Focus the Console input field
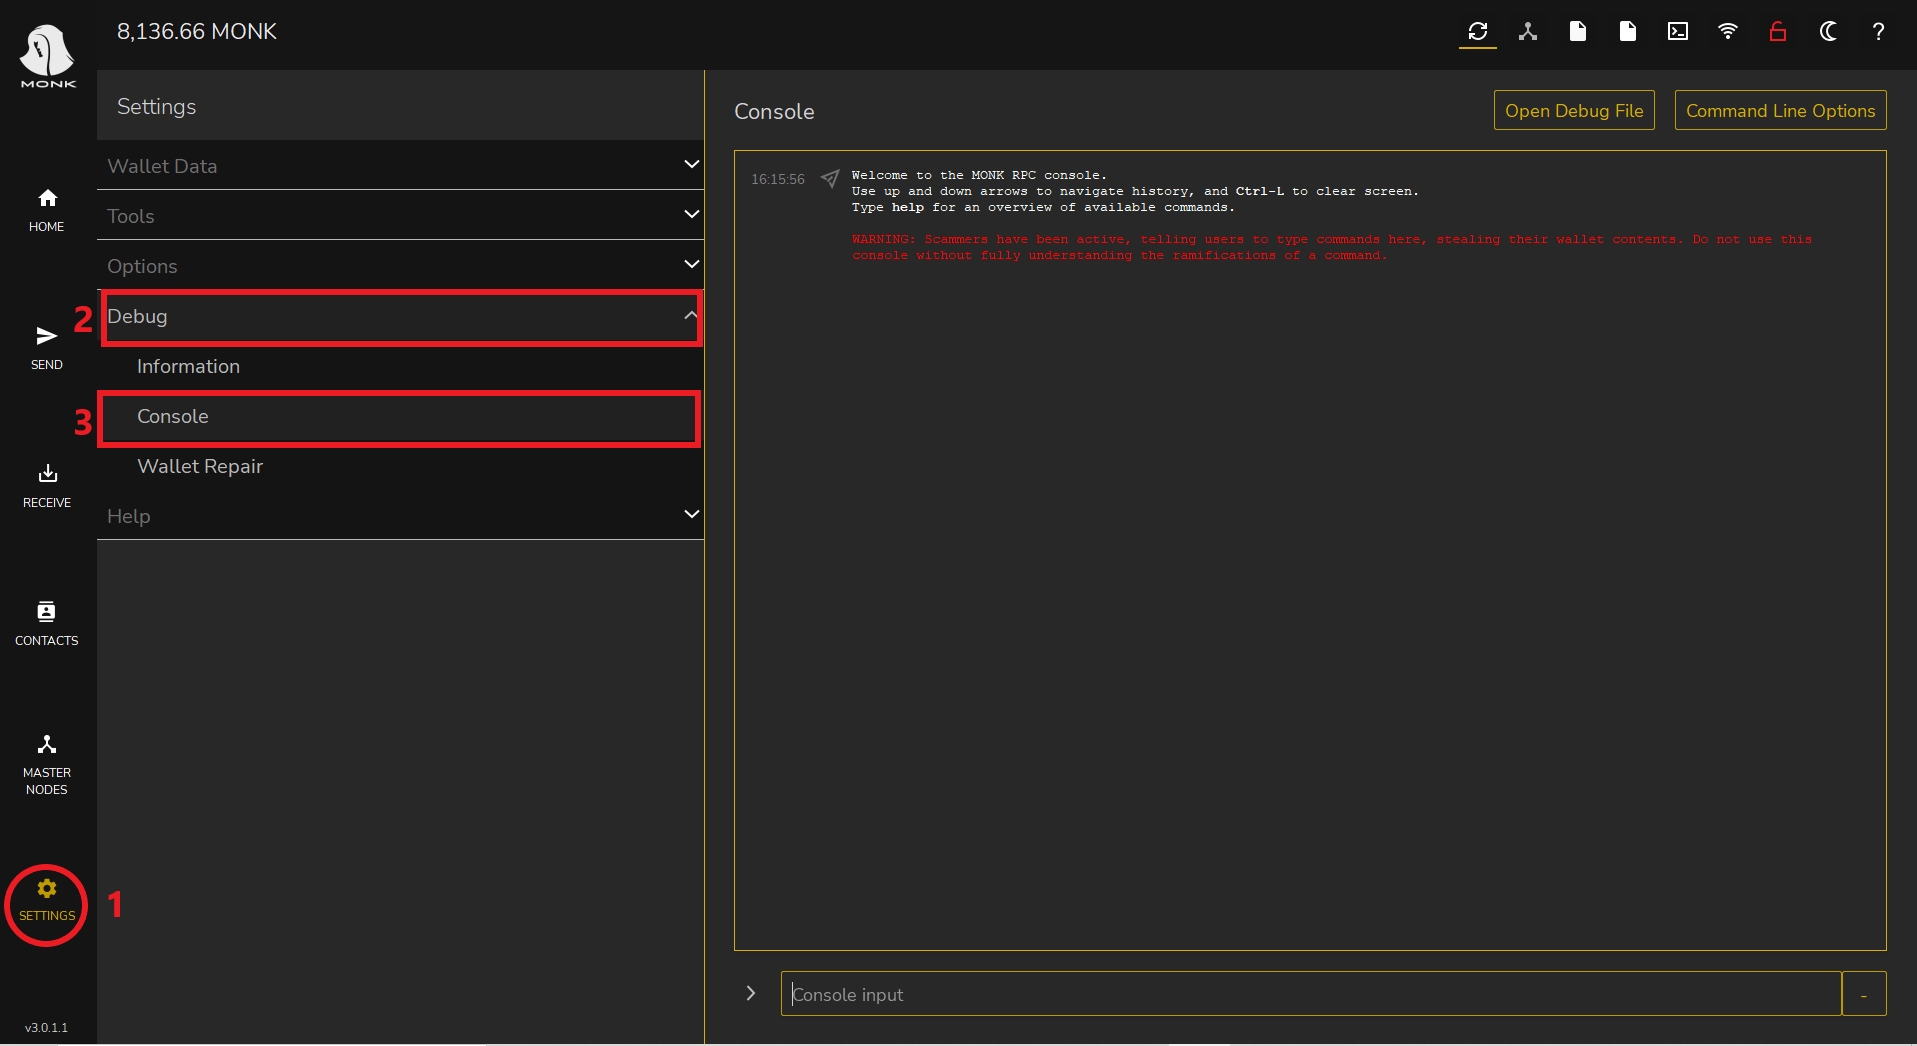This screenshot has height=1046, width=1917. pyautogui.click(x=1311, y=994)
